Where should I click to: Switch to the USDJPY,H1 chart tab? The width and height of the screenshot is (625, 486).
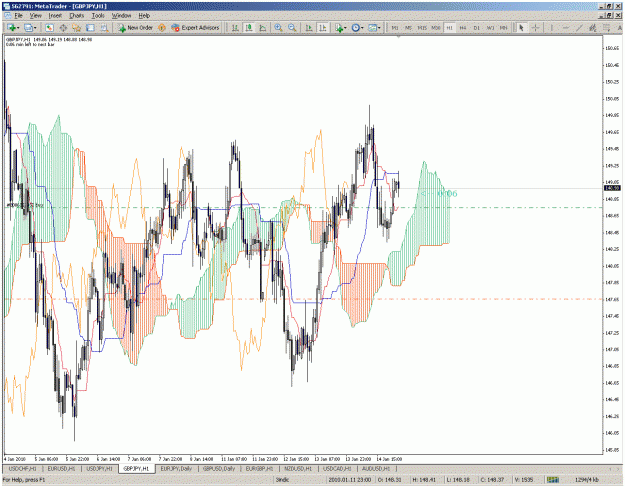[99, 469]
